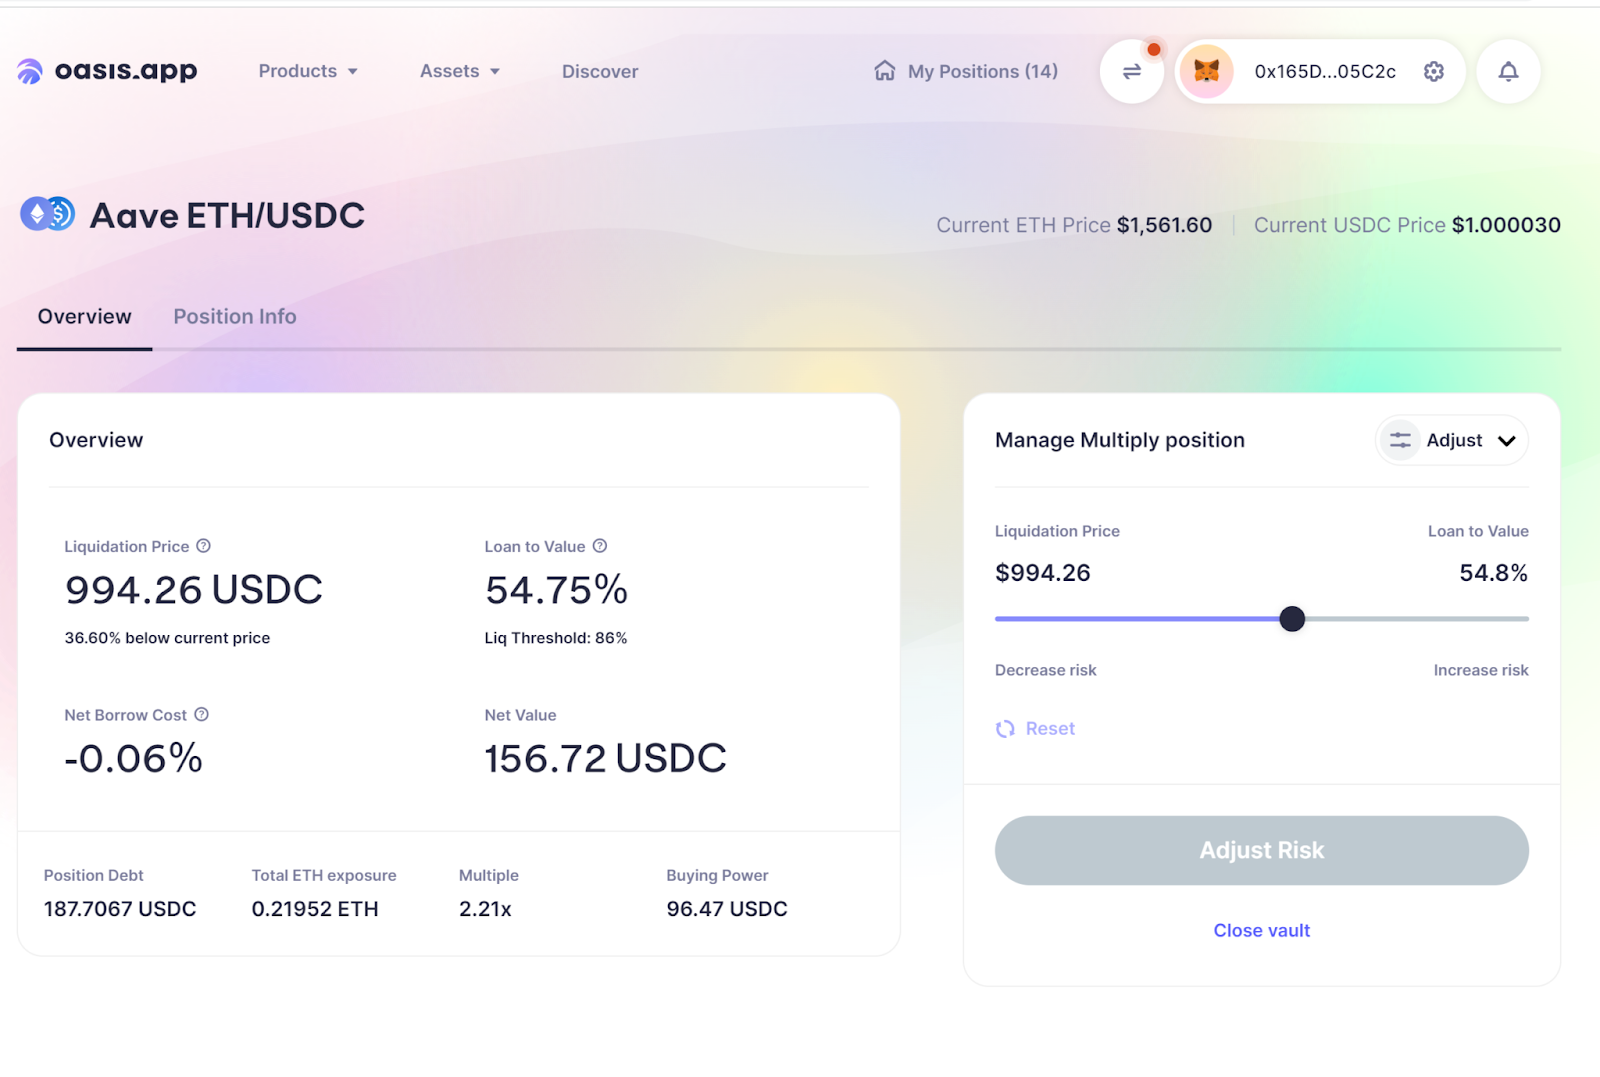The image size is (1600, 1077).
Task: Open the swap arrows icon button
Action: pyautogui.click(x=1132, y=71)
